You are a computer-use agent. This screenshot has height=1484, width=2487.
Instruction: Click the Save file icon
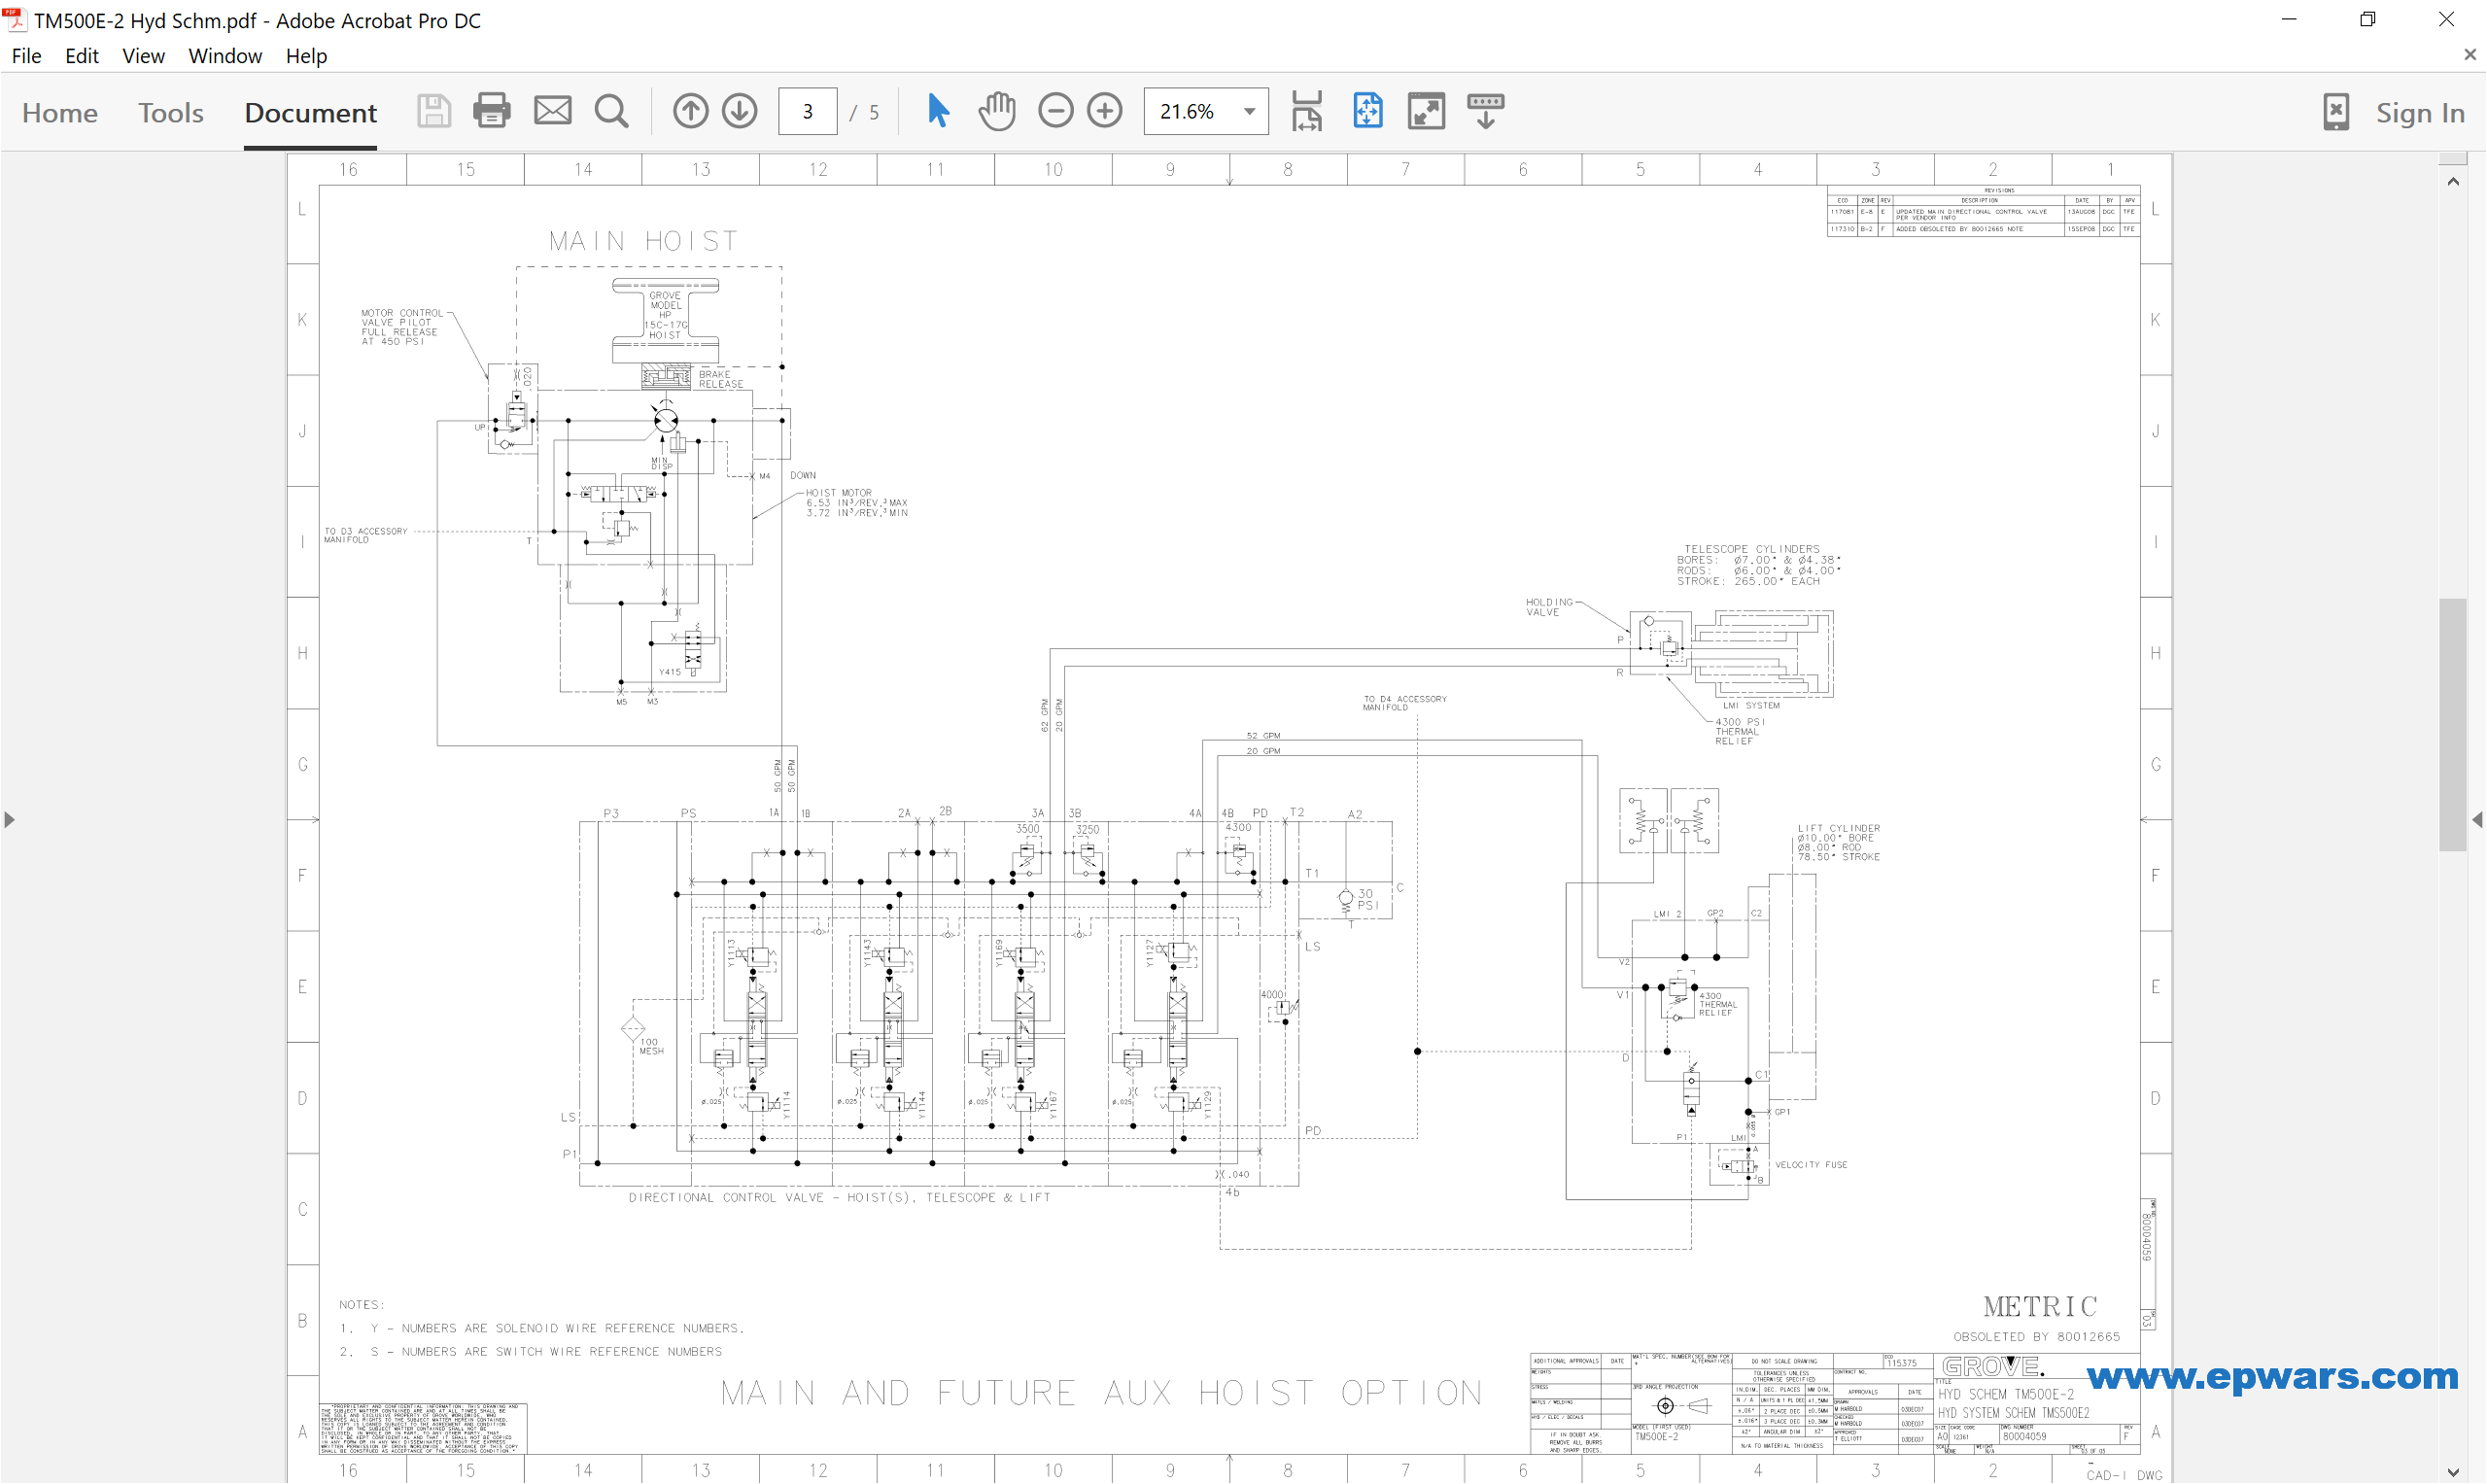click(x=433, y=111)
